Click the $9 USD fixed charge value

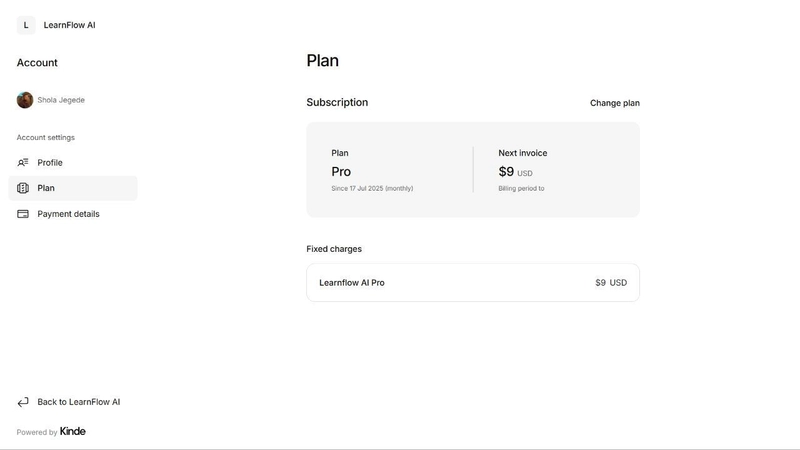(x=611, y=283)
